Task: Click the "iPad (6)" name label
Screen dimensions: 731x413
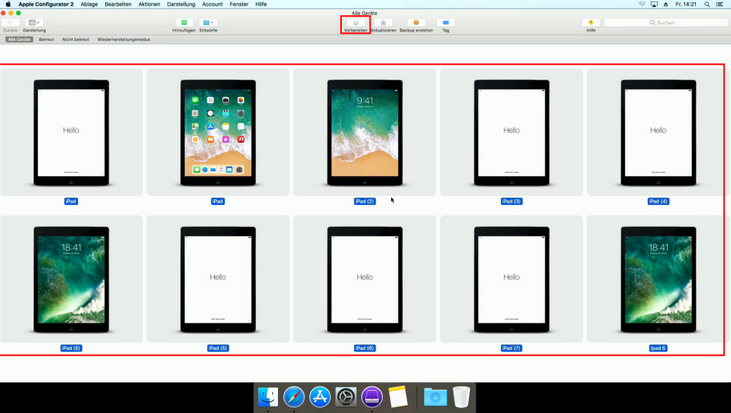Action: click(365, 348)
